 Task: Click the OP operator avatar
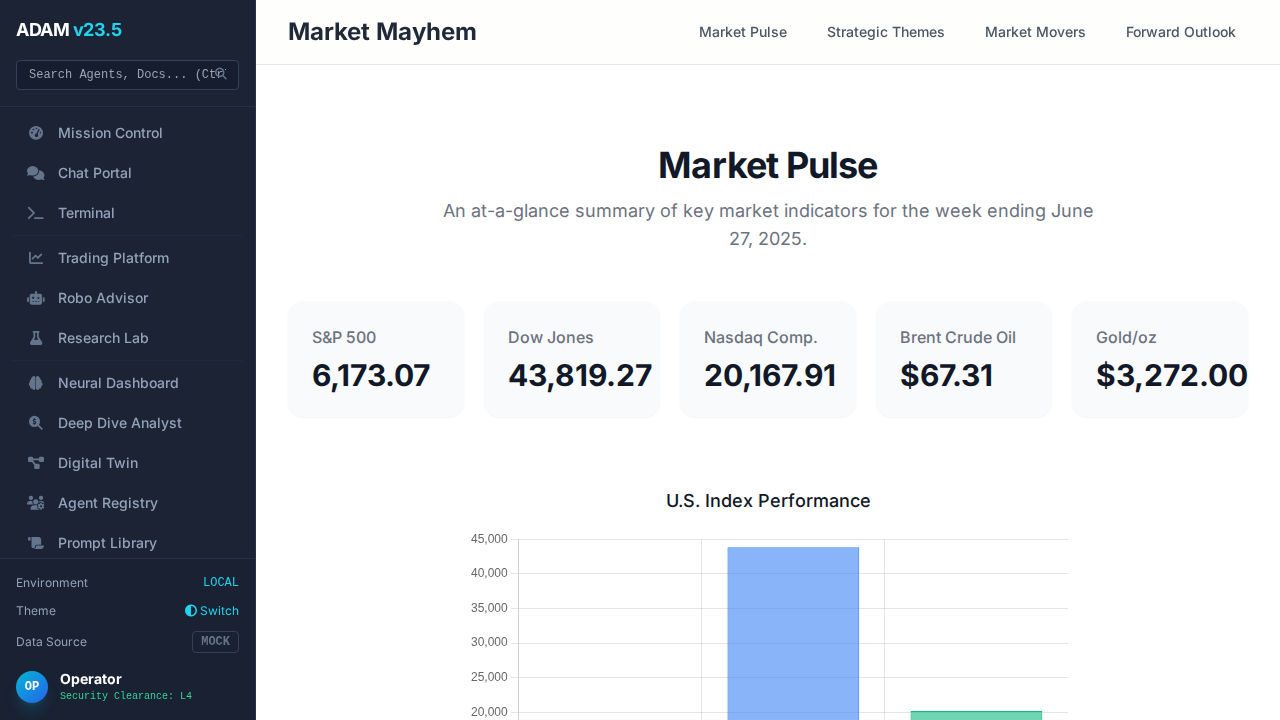[32, 687]
